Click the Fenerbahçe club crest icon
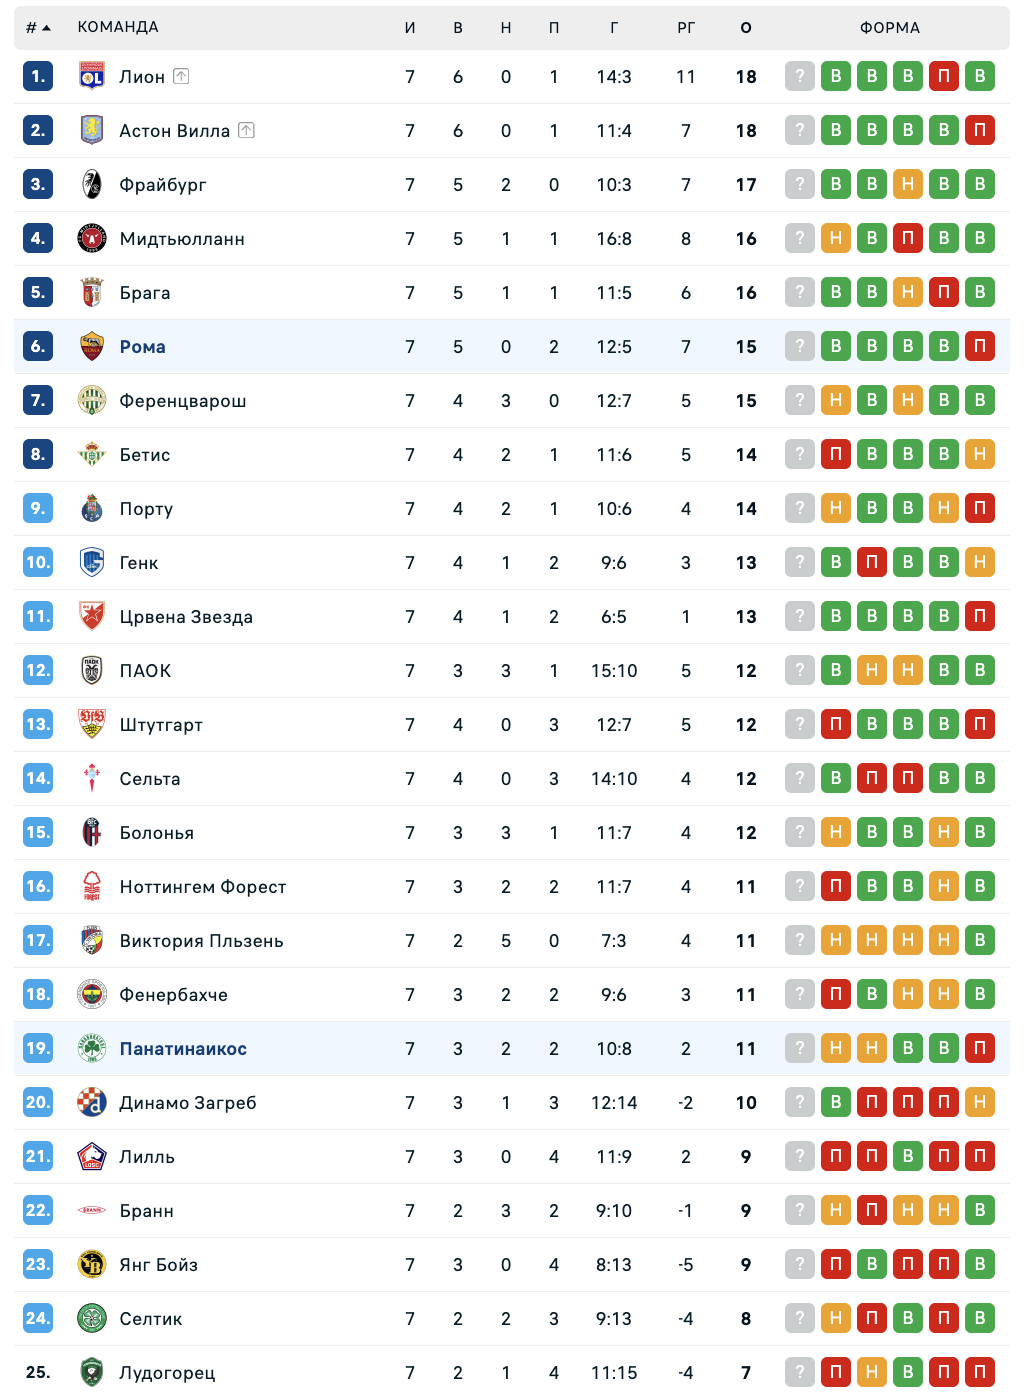This screenshot has width=1024, height=1396. pos(92,995)
